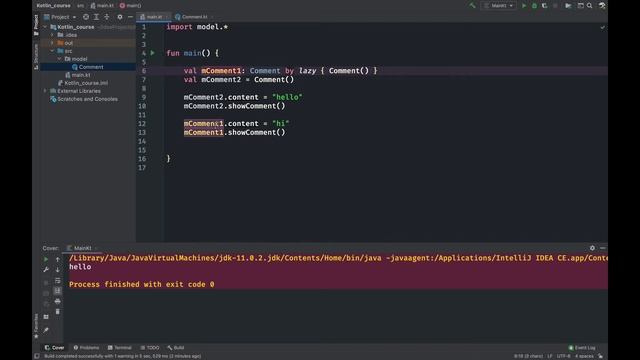Click Kotlin_course in the breadcrumb bar

pyautogui.click(x=53, y=6)
